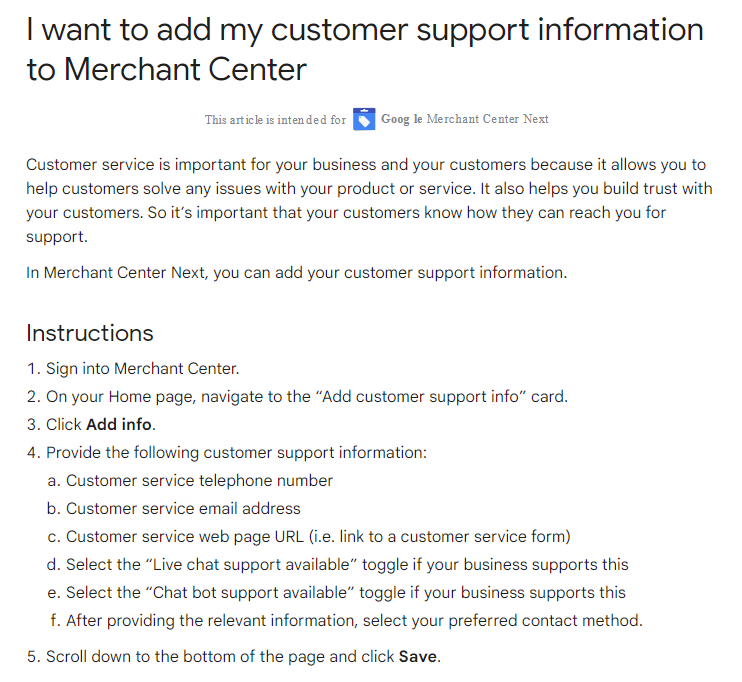Click the Merchant Center tag icon
The height and width of the screenshot is (682, 742).
click(x=364, y=119)
